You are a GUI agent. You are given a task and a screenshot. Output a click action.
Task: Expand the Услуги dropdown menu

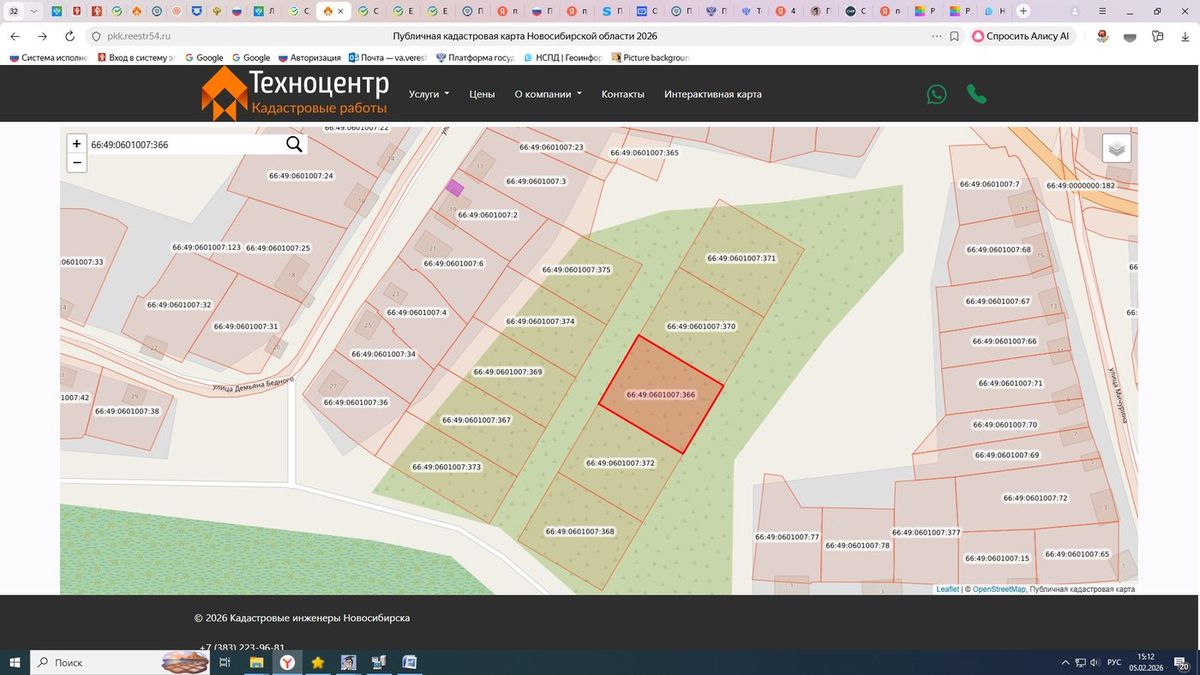click(x=429, y=94)
